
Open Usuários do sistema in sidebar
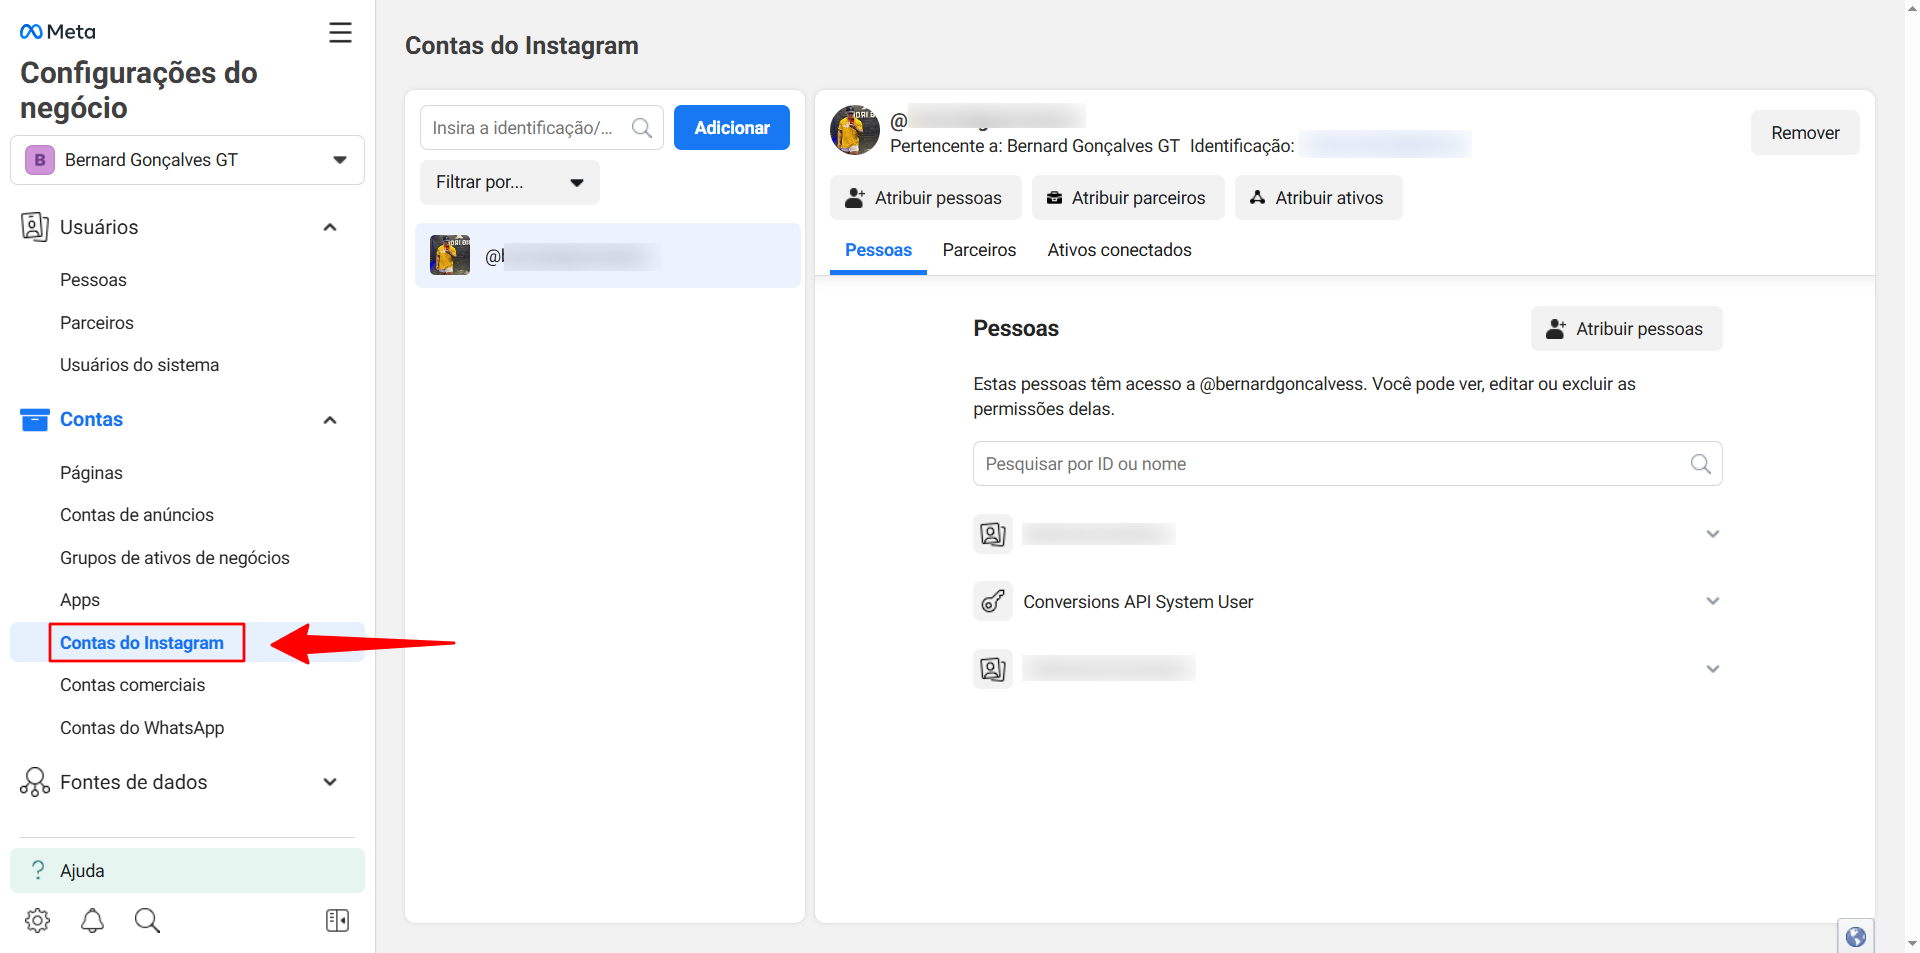pos(139,365)
